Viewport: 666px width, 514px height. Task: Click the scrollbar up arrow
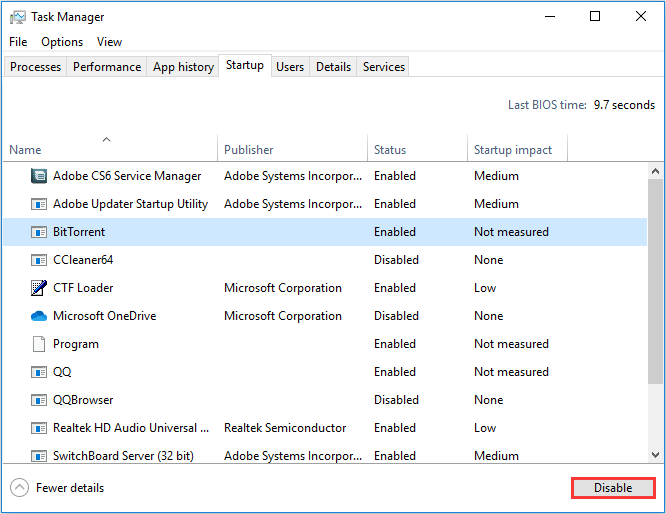655,171
